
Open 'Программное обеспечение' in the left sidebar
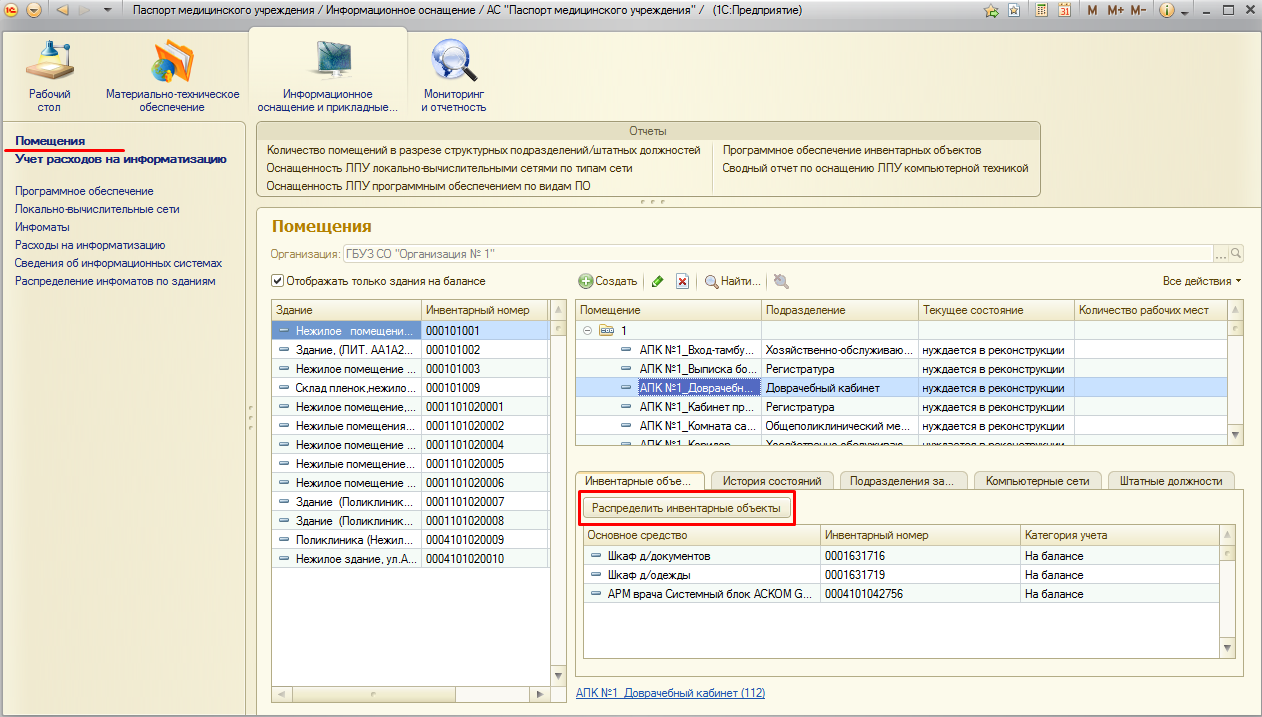click(x=84, y=191)
